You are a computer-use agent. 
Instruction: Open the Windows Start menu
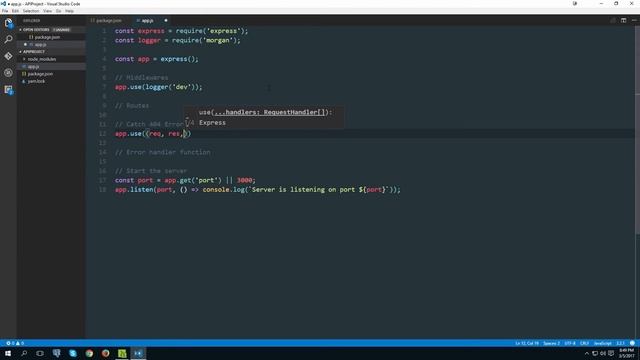(x=8, y=353)
